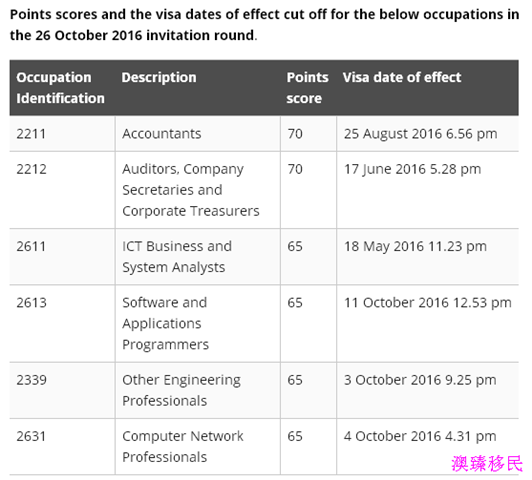Screen dimensions: 532x480
Task: Click ICT Business and System Analysts text
Action: pyautogui.click(x=177, y=257)
